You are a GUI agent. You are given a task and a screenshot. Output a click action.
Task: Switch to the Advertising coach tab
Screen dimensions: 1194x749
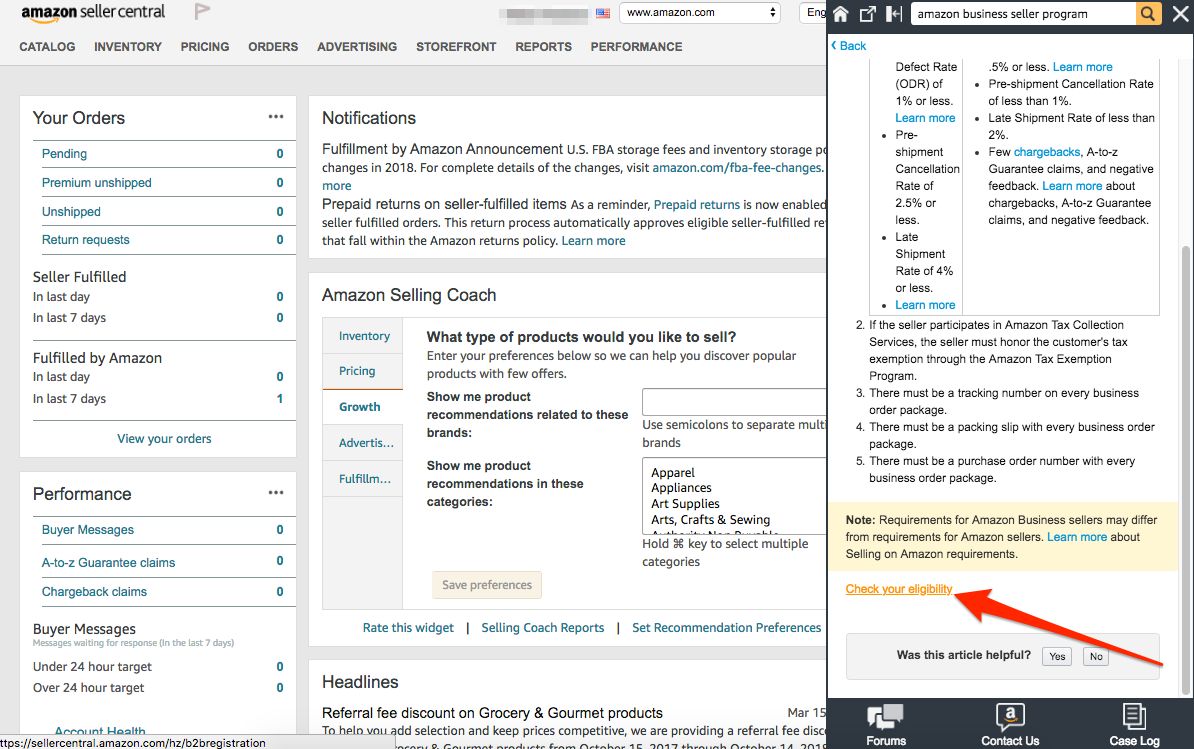(363, 442)
